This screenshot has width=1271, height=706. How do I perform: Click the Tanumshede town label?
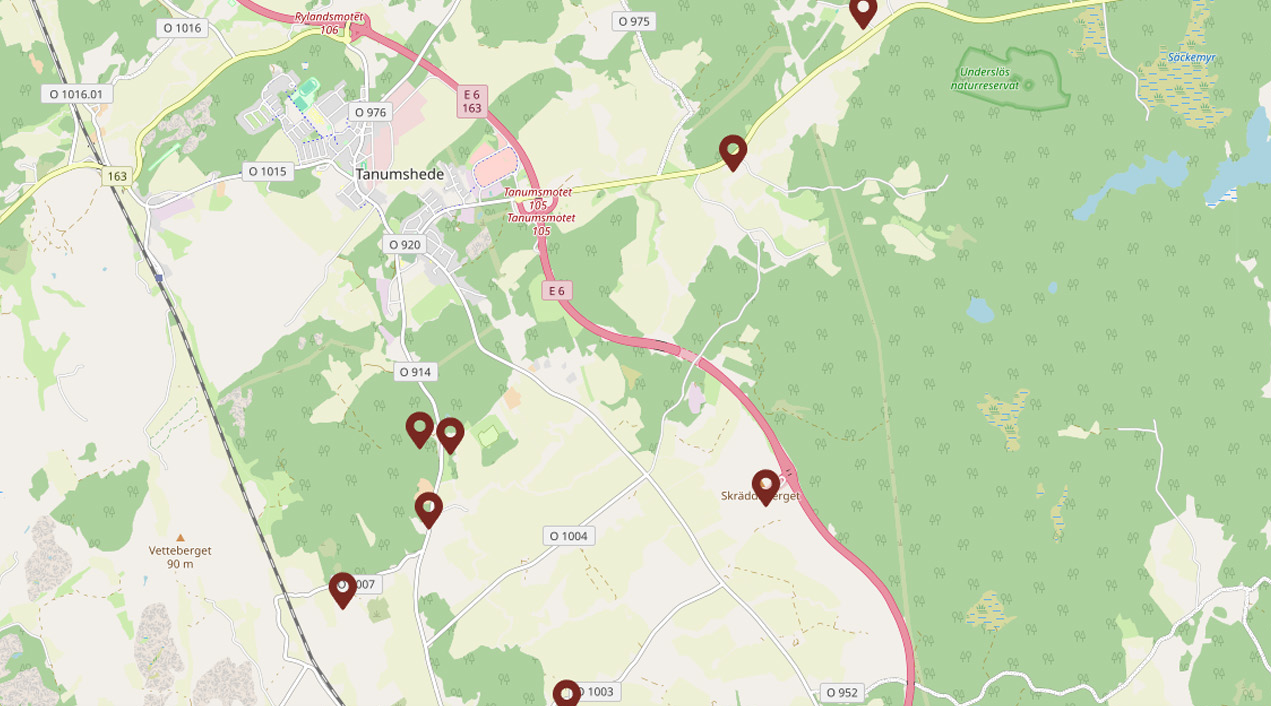pyautogui.click(x=400, y=174)
